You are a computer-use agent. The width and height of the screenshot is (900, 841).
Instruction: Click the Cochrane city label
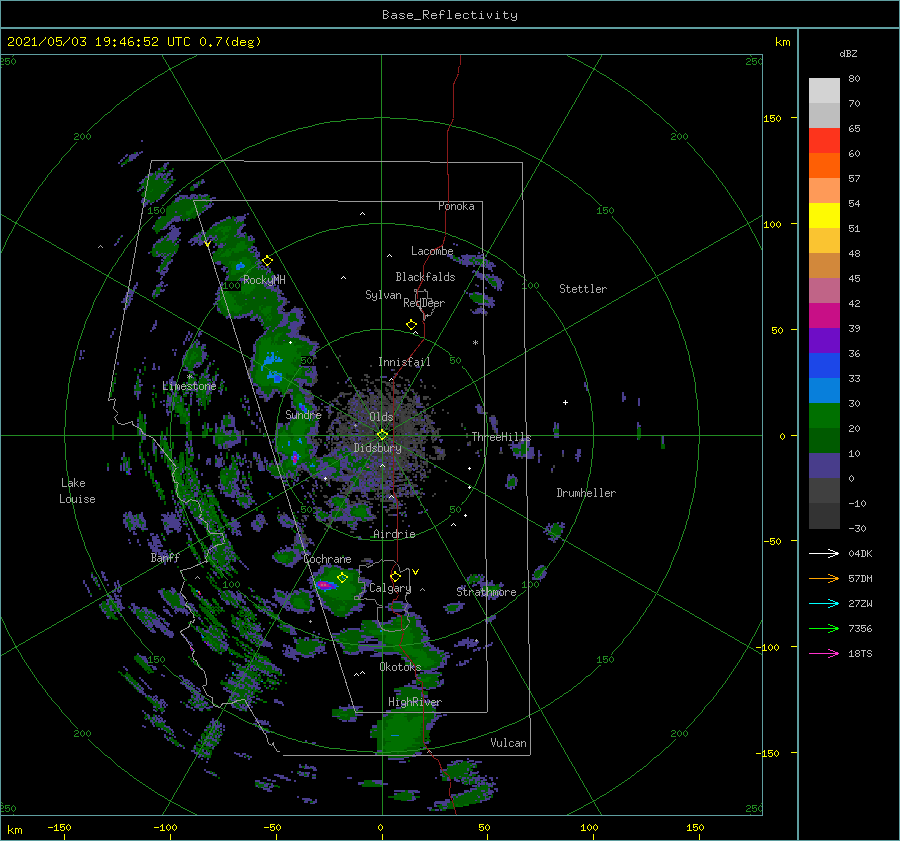(327, 559)
